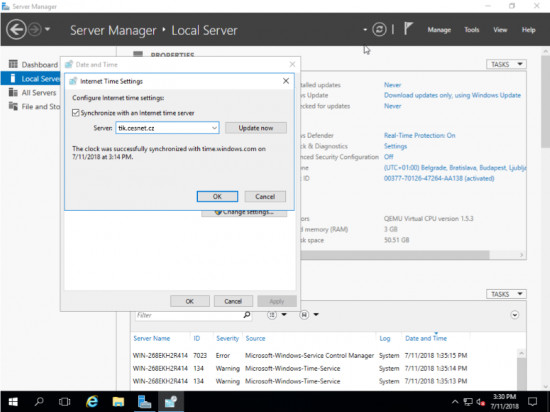Open the events TASKS dropdown
The width and height of the screenshot is (550, 412).
506,294
